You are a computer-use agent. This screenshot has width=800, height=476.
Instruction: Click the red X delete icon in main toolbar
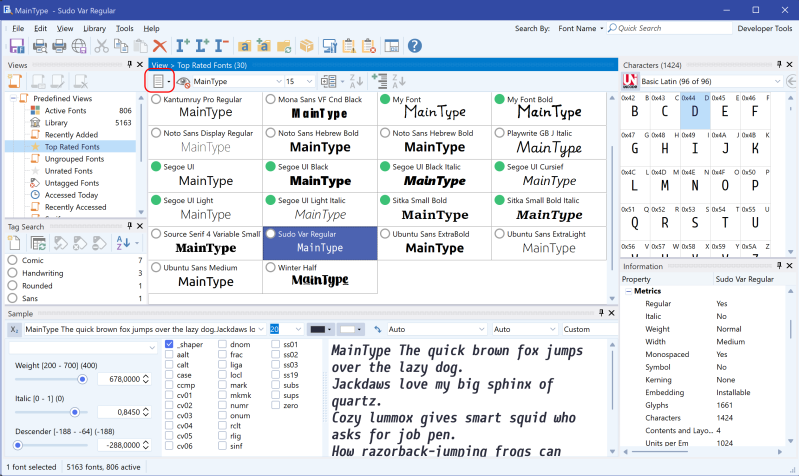click(161, 46)
